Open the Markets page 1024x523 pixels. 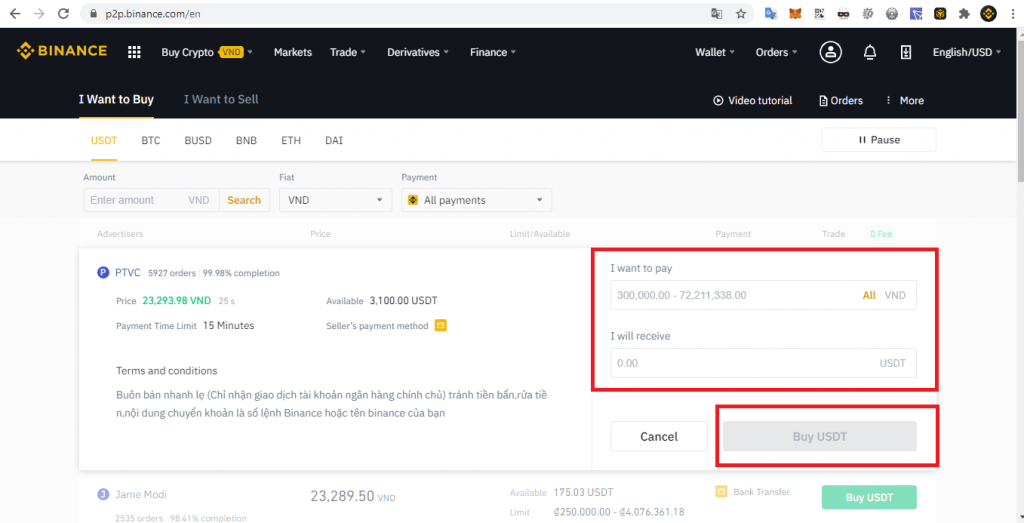pos(293,52)
